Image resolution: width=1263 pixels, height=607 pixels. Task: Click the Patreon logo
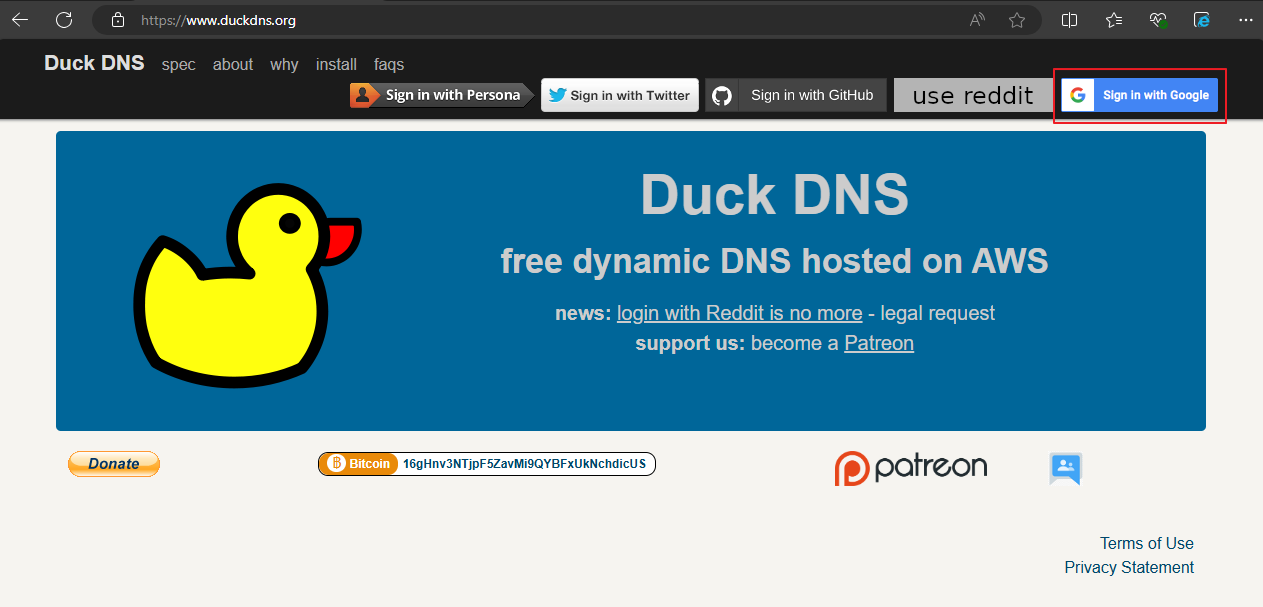click(911, 467)
